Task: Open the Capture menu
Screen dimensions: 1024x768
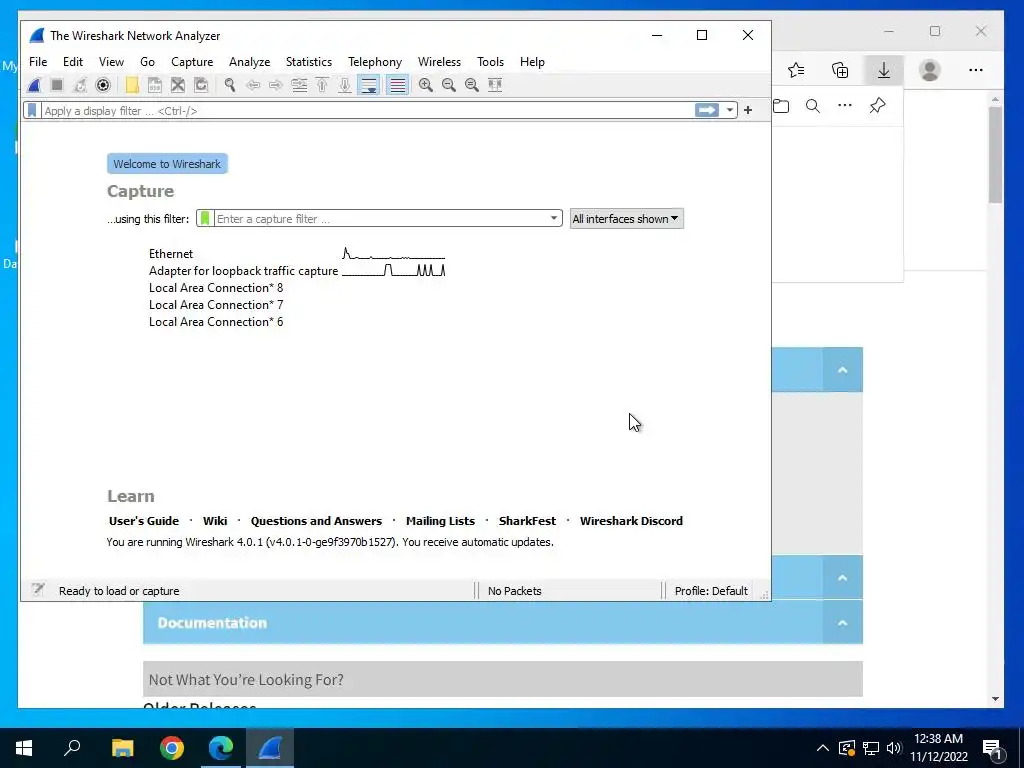Action: 192,61
